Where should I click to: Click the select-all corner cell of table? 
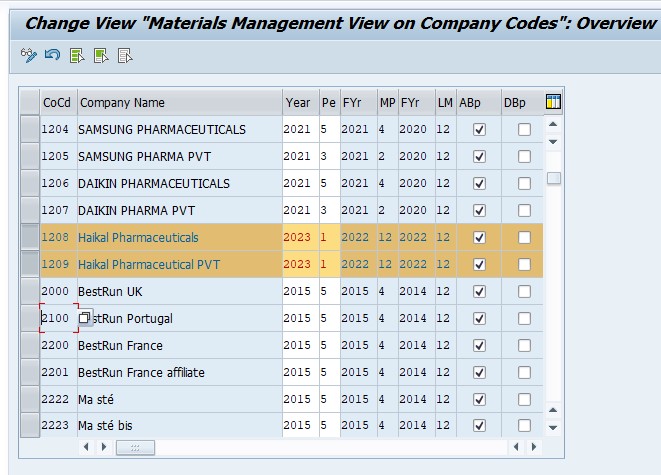30,102
